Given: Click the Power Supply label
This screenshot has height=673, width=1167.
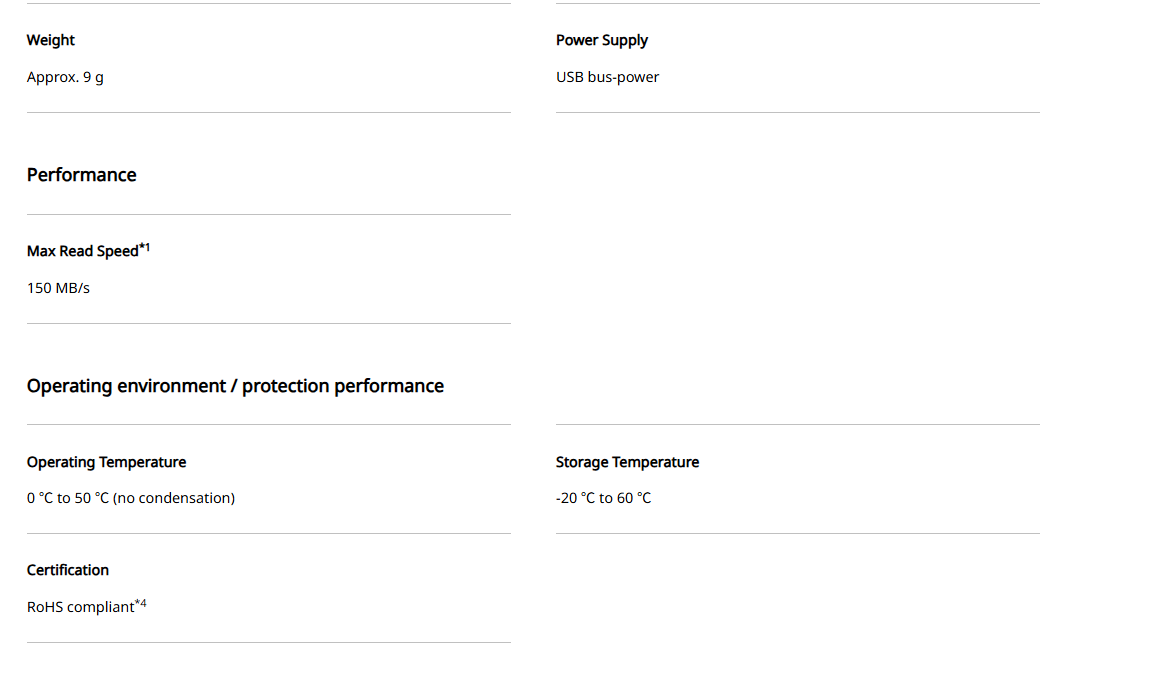Looking at the screenshot, I should tap(602, 40).
